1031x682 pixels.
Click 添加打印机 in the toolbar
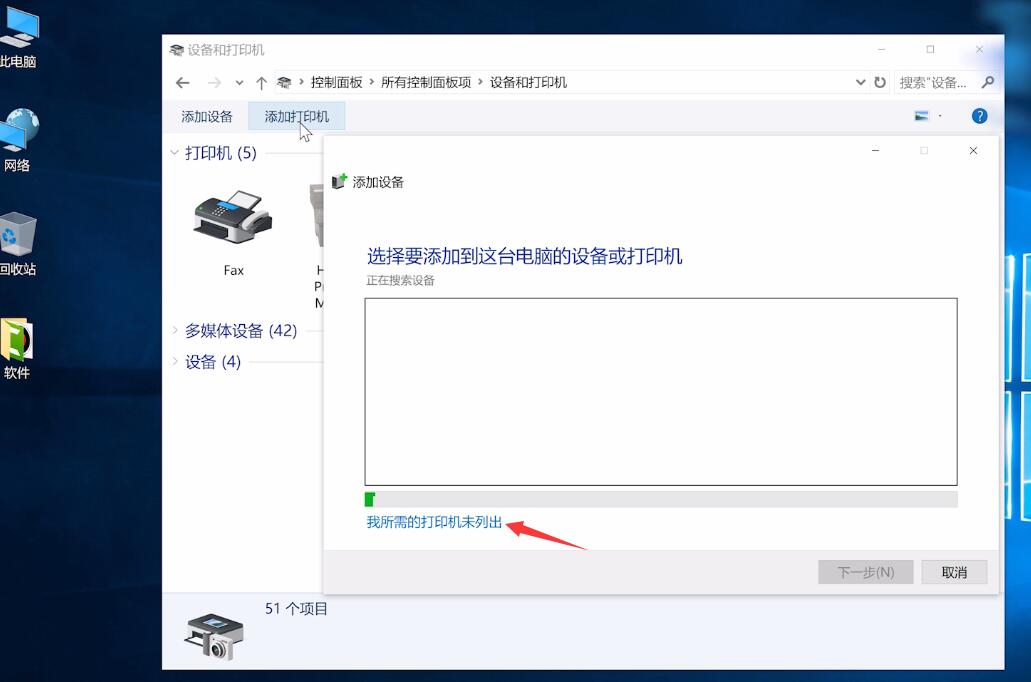296,115
